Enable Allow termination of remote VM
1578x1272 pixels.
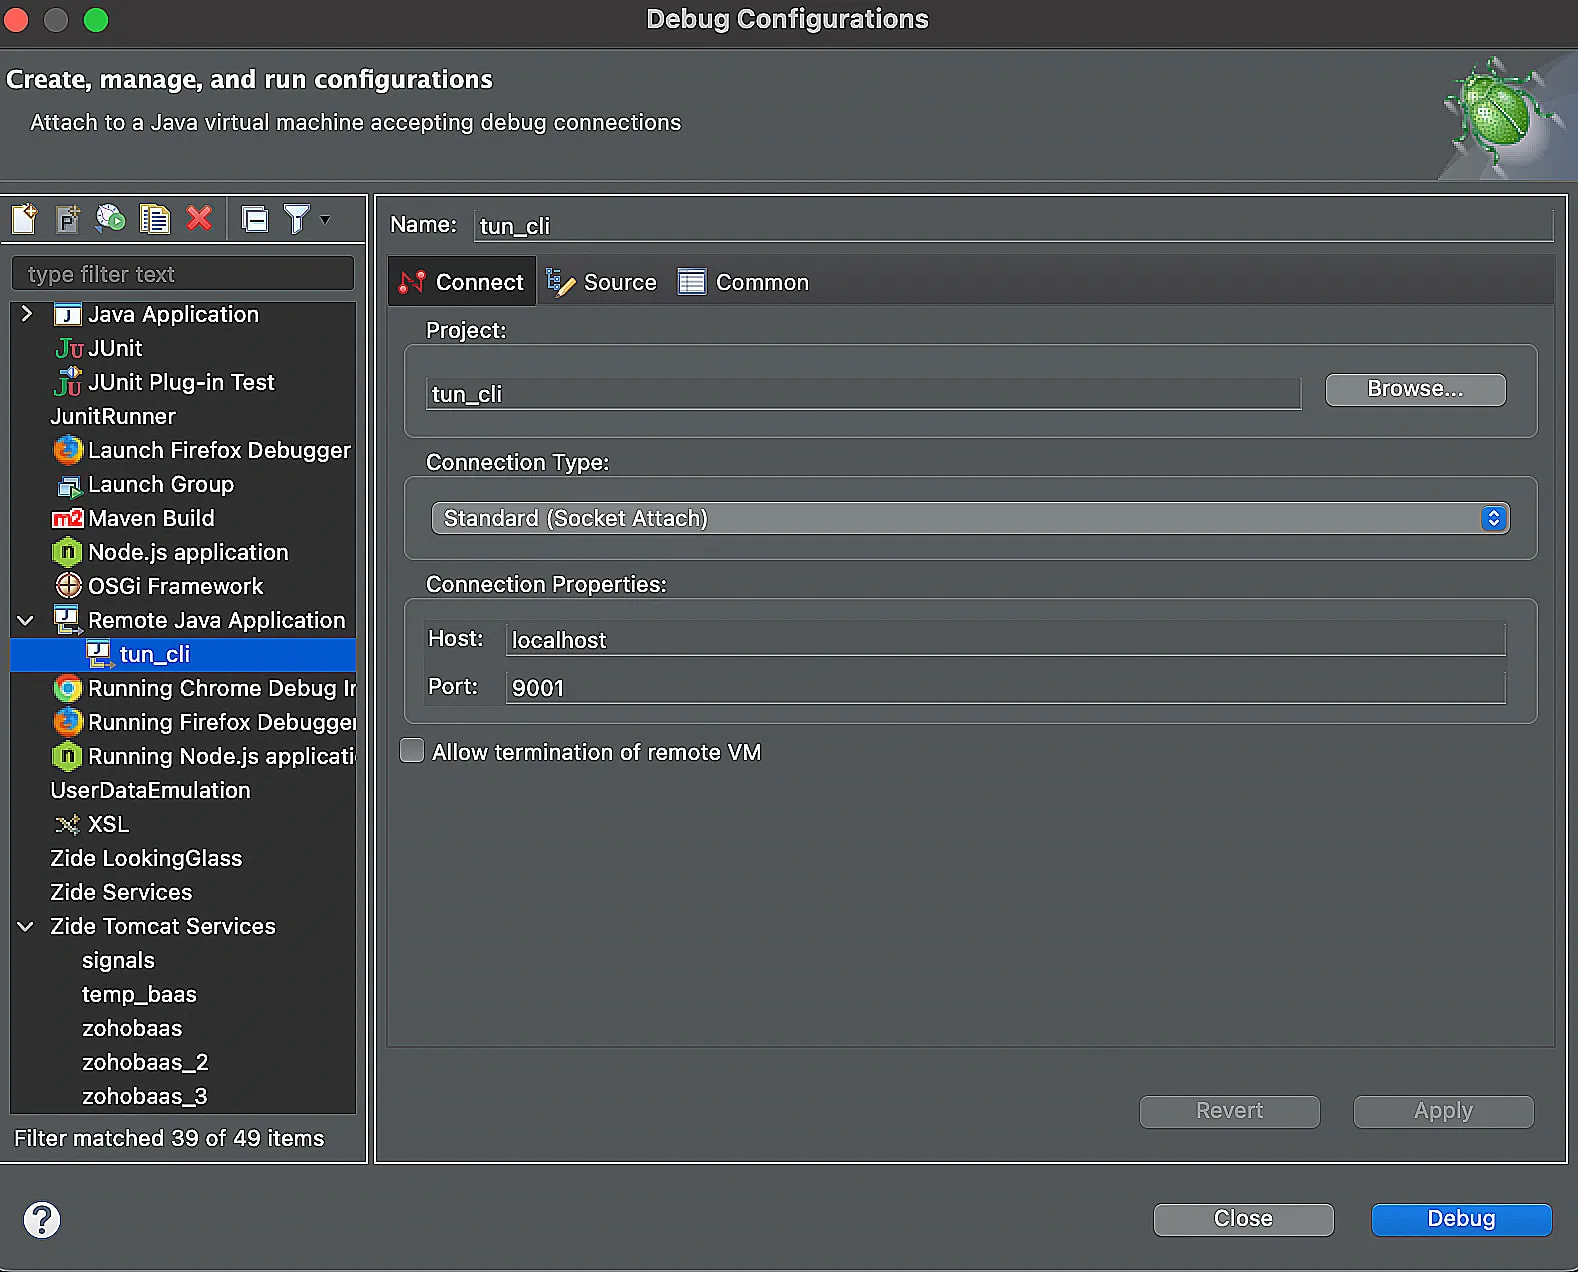[x=412, y=751]
